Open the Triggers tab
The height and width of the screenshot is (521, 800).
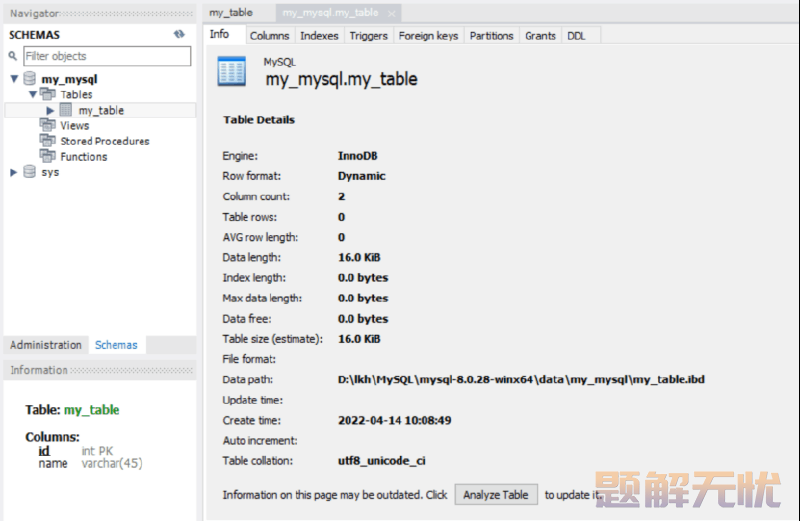[368, 36]
